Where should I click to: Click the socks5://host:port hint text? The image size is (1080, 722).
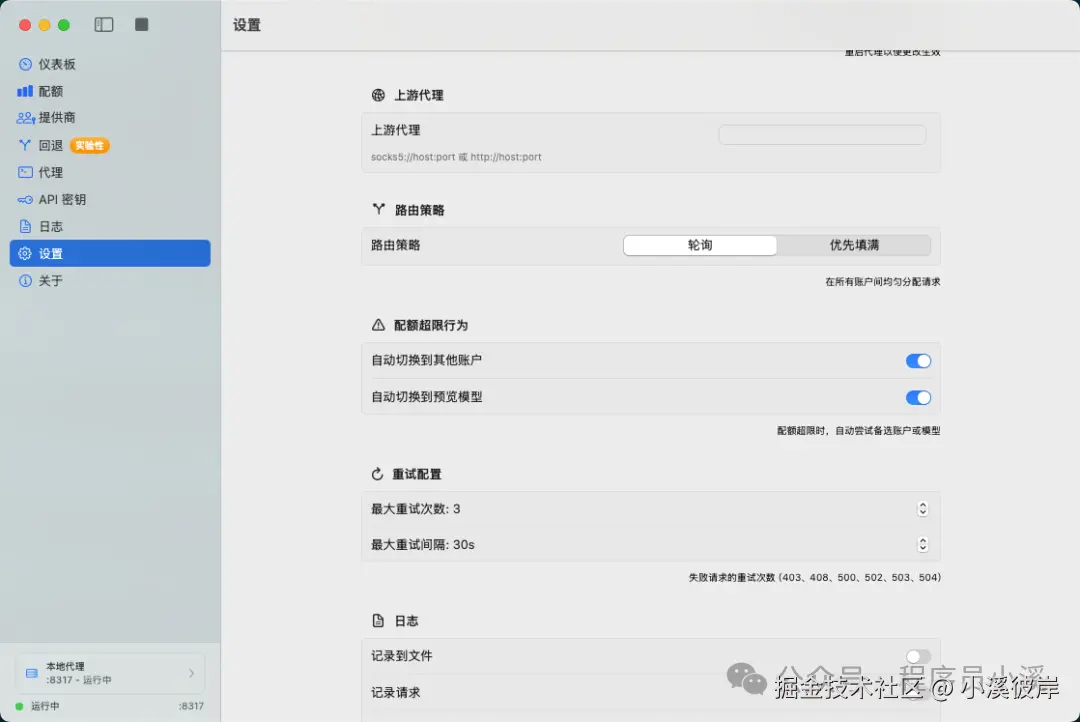[456, 157]
